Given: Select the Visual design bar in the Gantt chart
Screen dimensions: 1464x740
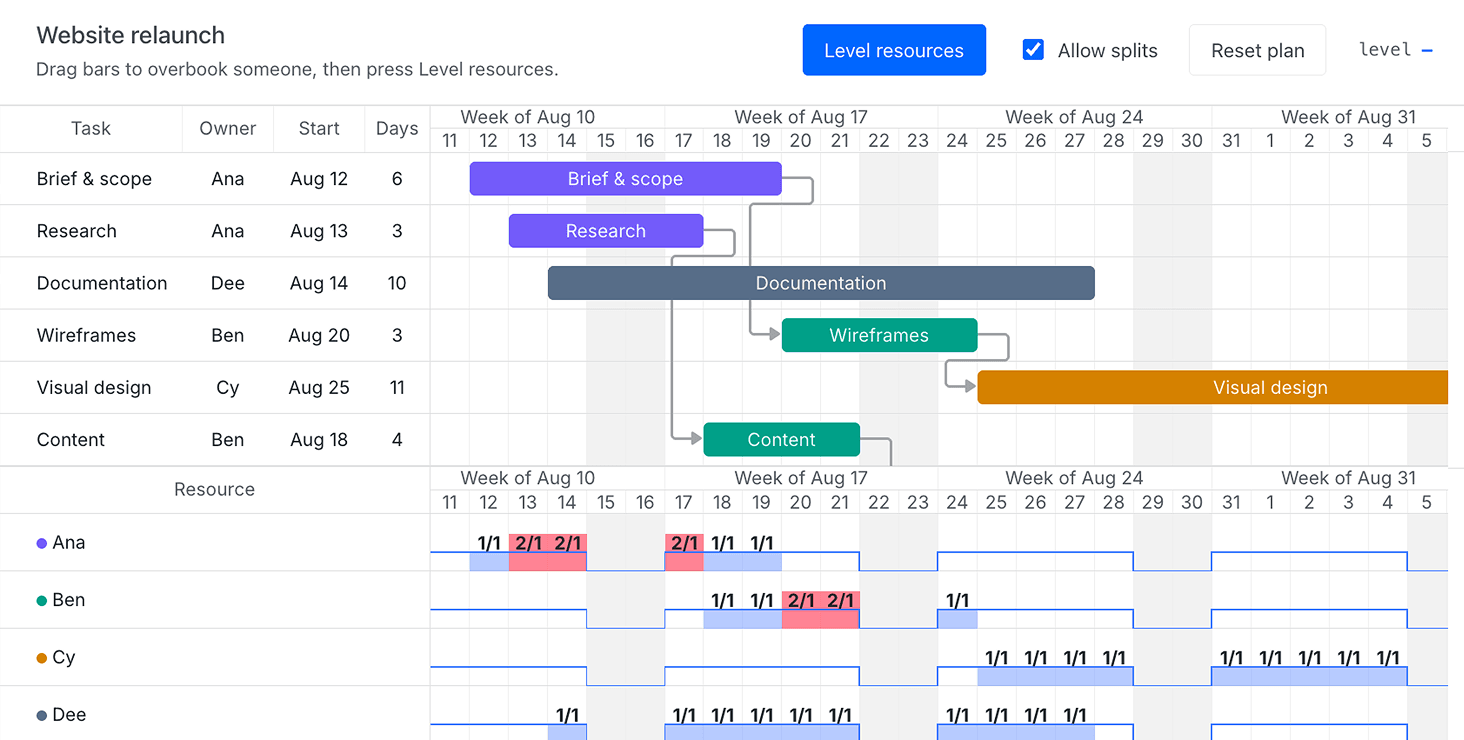Looking at the screenshot, I should 1212,387.
